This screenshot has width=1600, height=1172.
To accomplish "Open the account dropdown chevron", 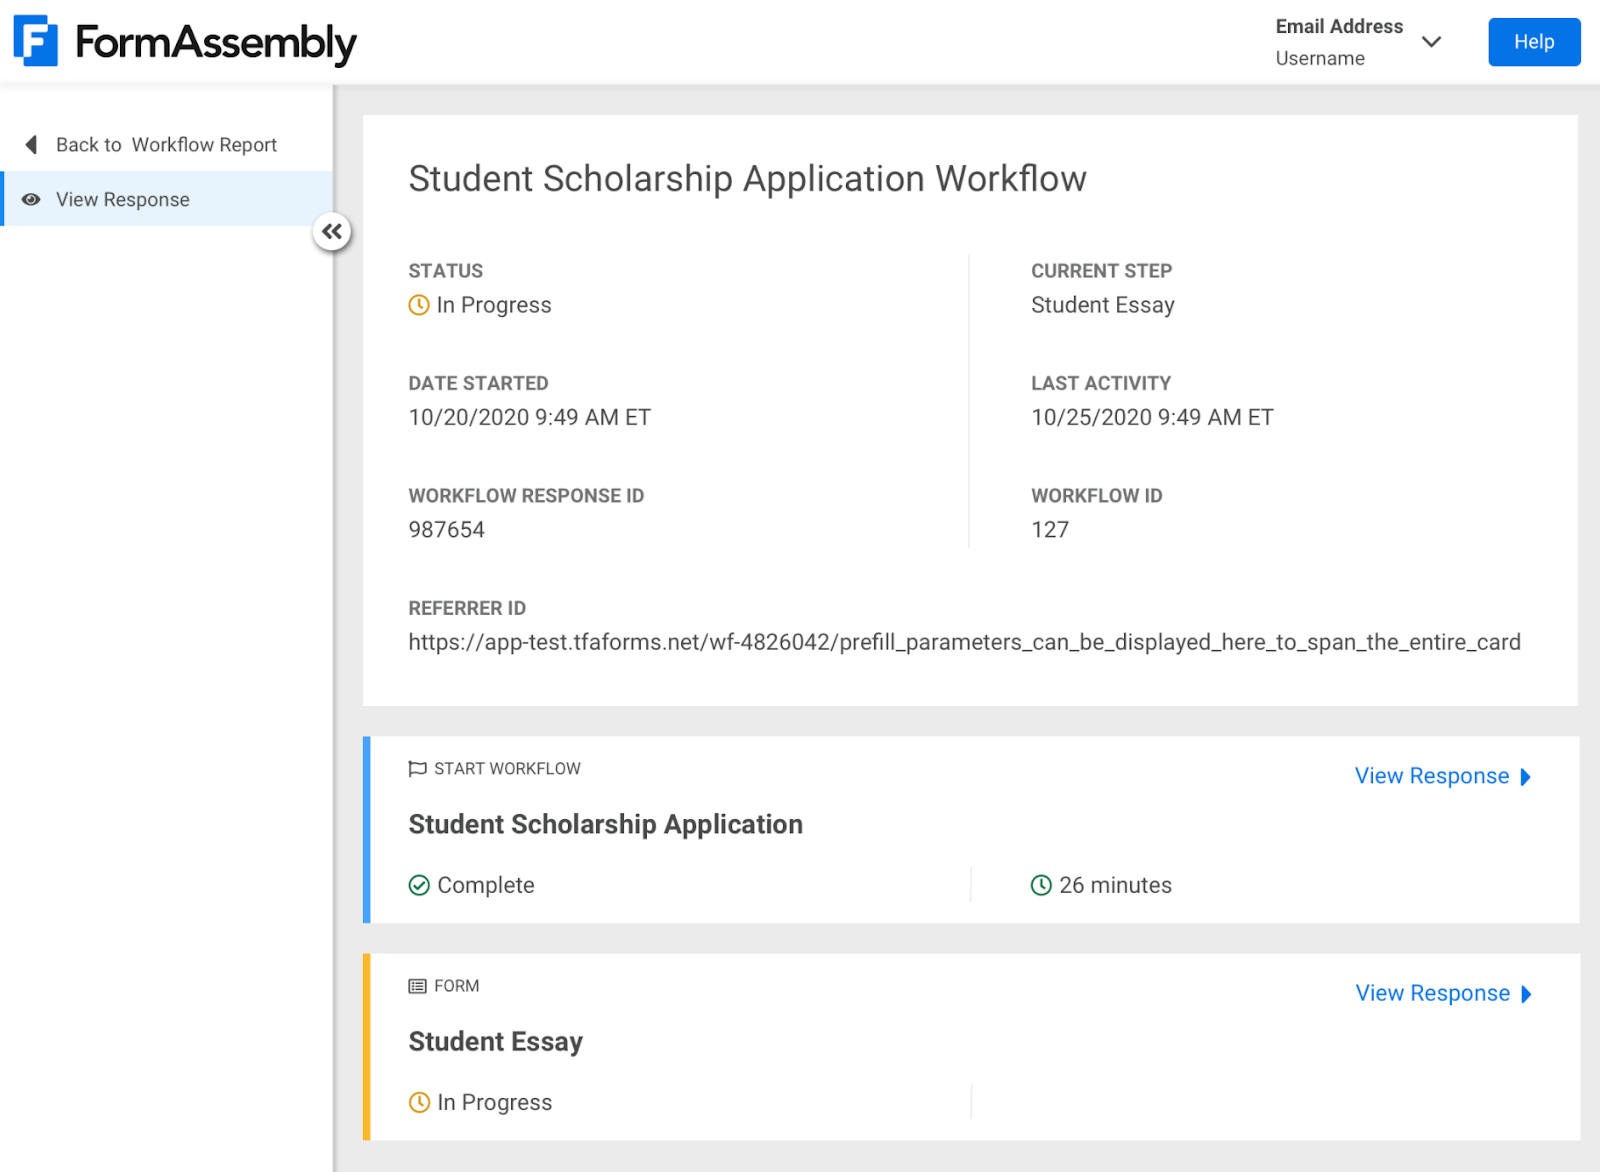I will coord(1431,42).
